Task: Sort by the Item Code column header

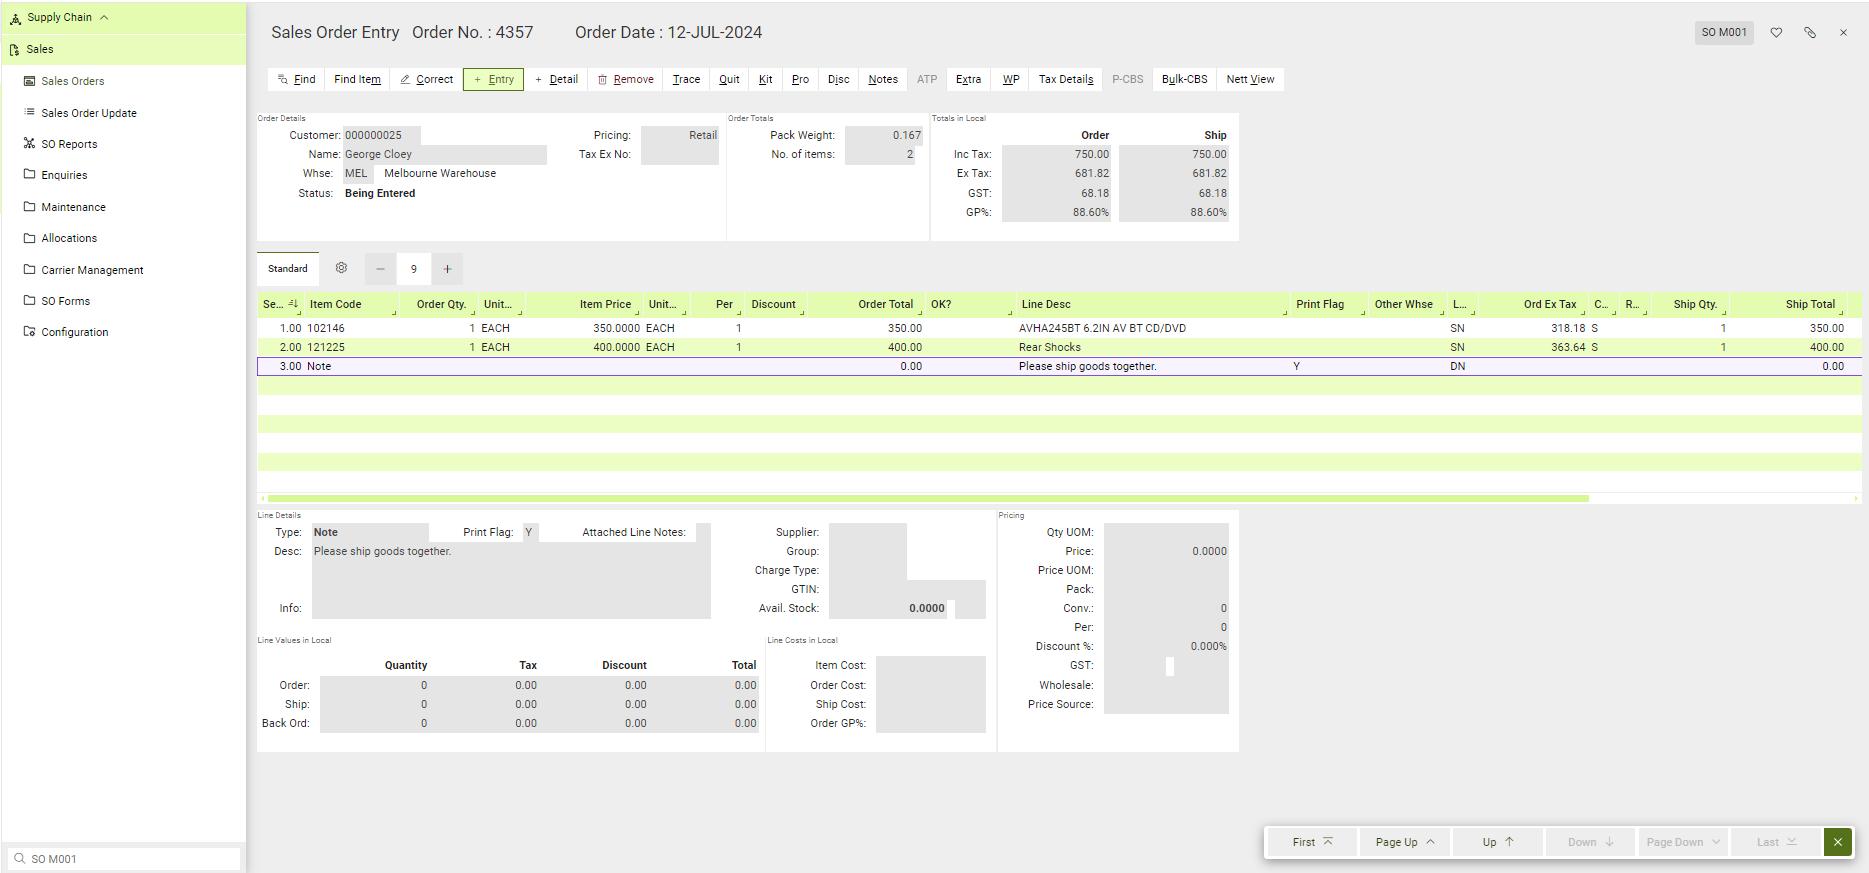Action: click(351, 304)
